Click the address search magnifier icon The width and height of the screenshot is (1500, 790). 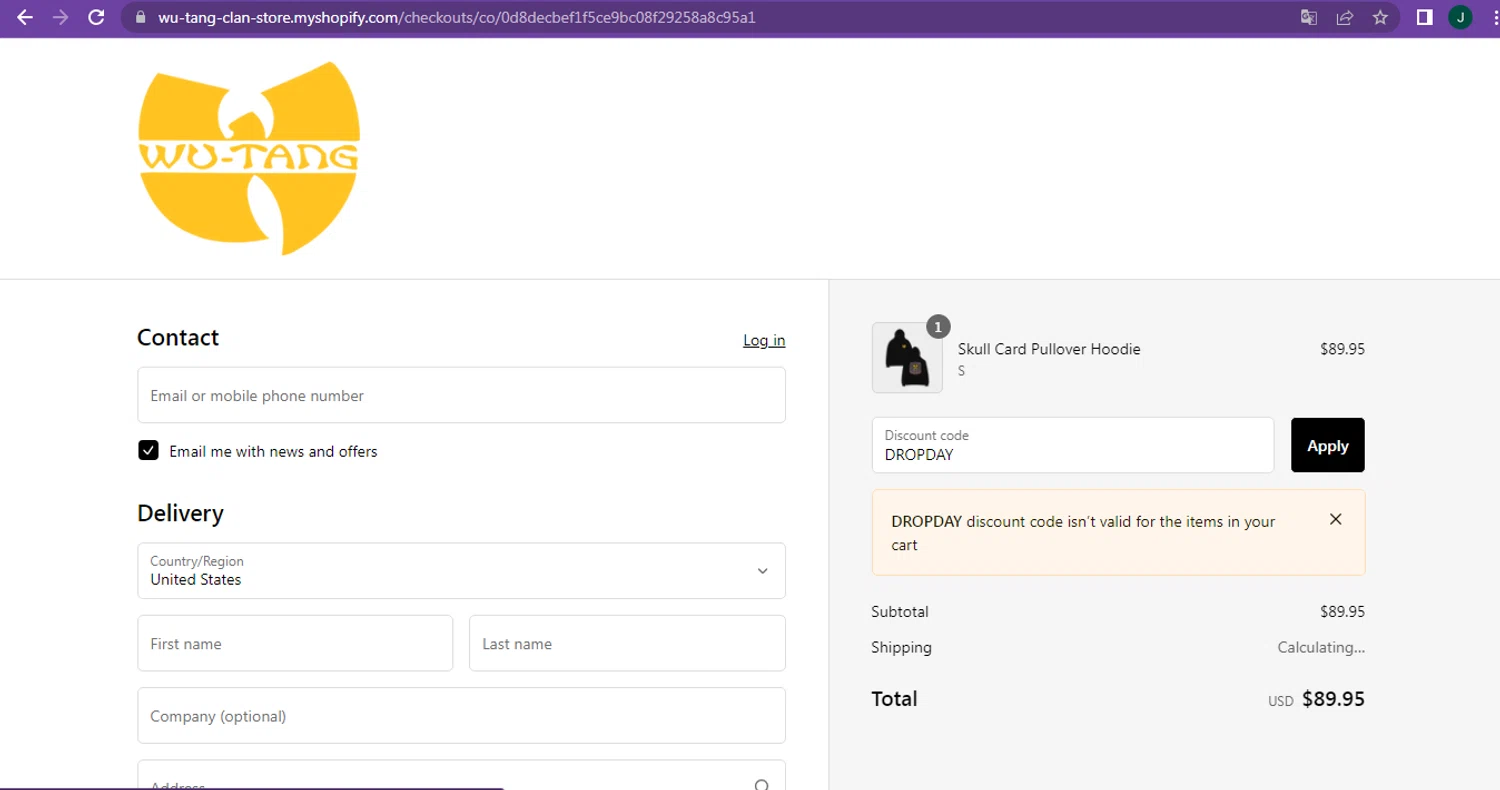[x=761, y=785]
